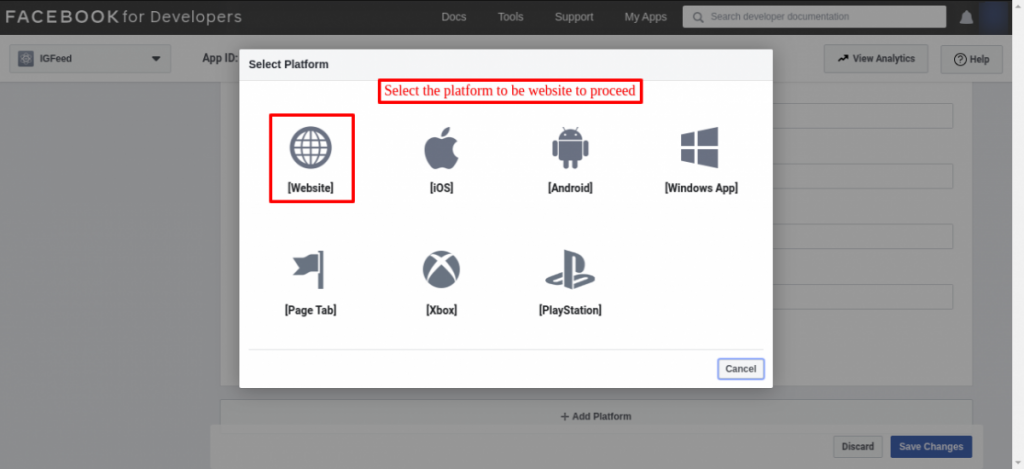Click the [Android] label text

click(x=570, y=188)
